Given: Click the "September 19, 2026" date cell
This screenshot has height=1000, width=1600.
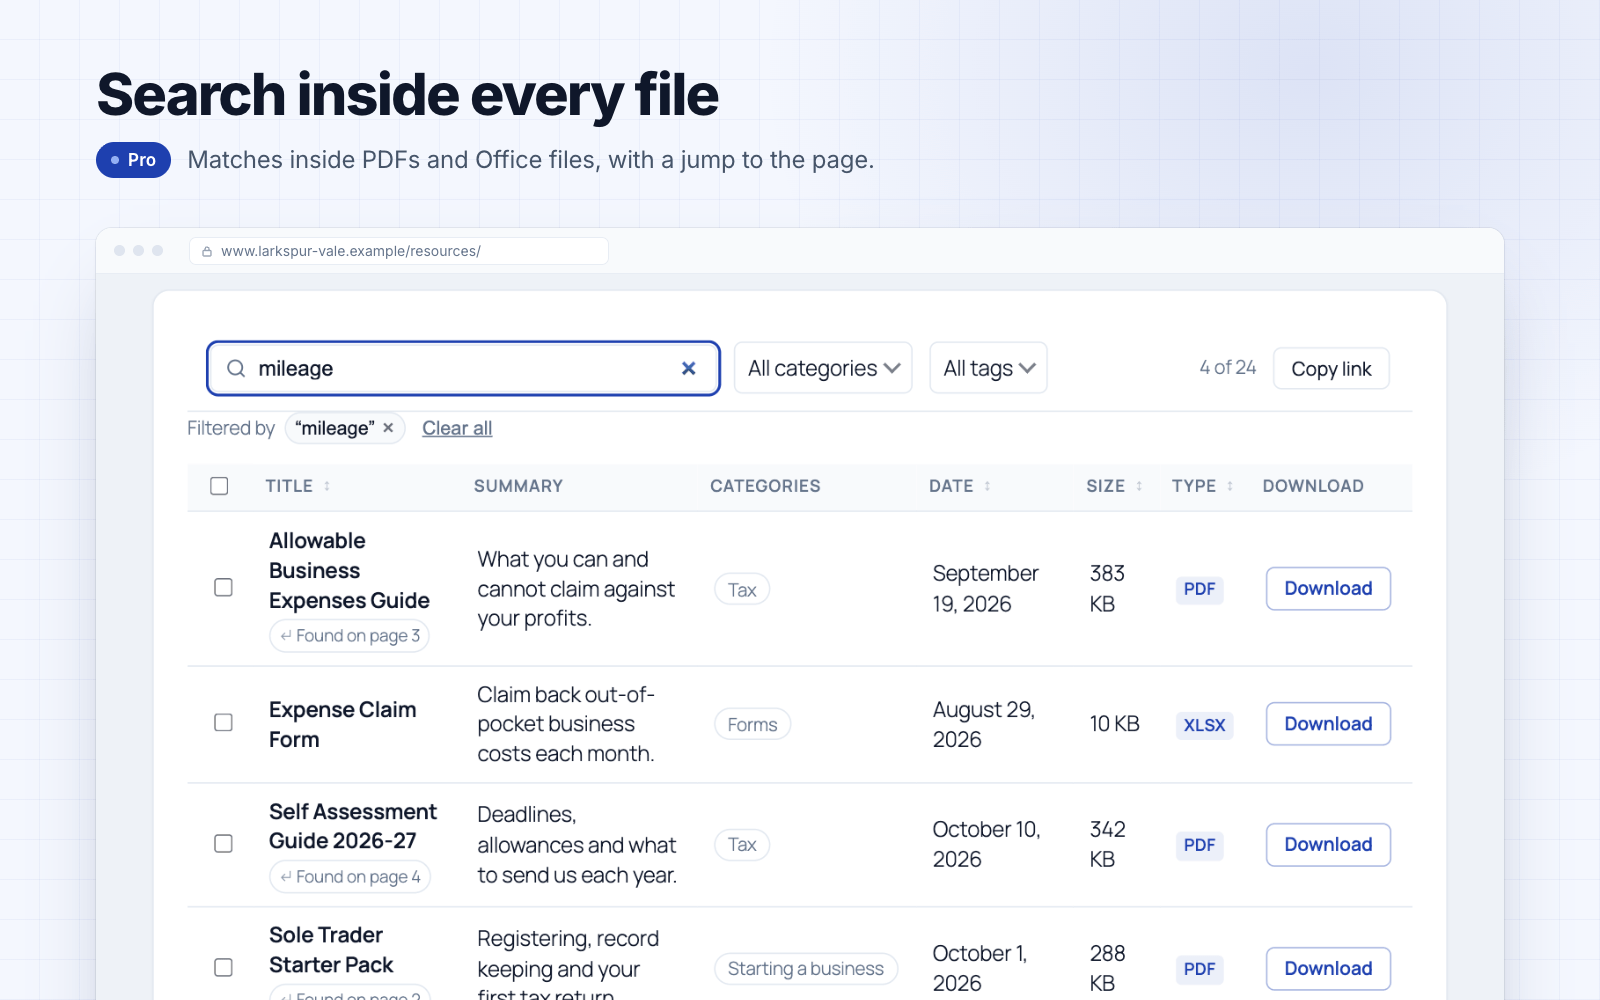Looking at the screenshot, I should 985,588.
